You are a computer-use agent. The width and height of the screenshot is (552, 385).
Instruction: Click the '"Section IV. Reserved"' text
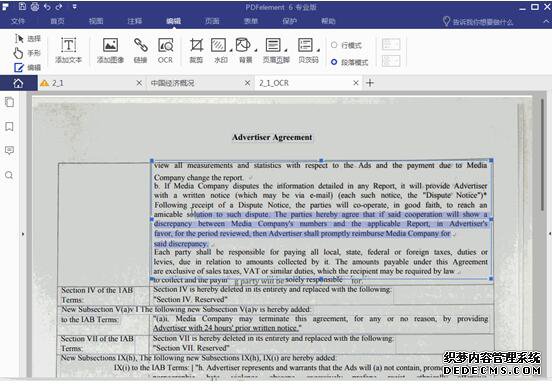(190, 299)
